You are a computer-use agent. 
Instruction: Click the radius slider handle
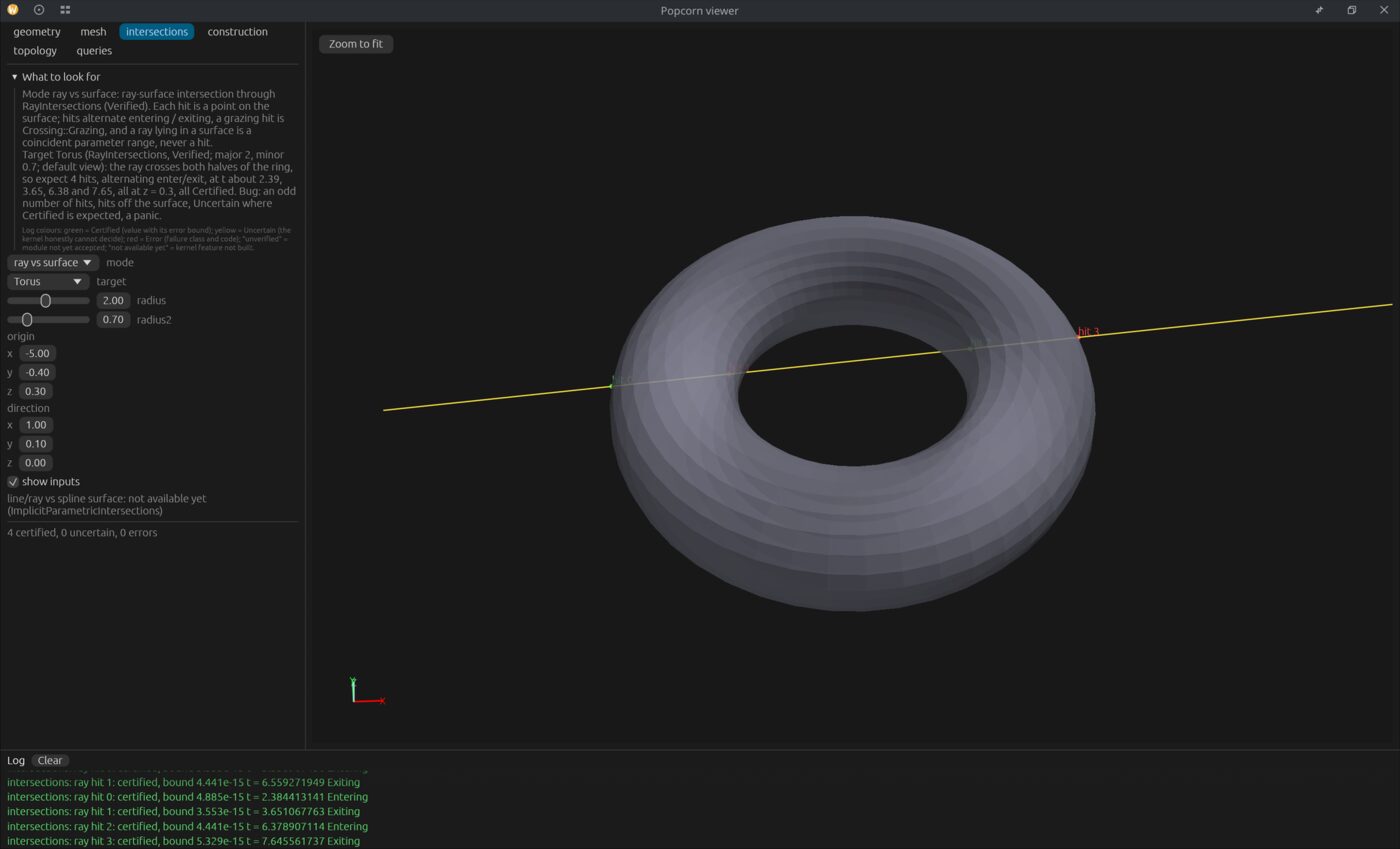tap(45, 301)
